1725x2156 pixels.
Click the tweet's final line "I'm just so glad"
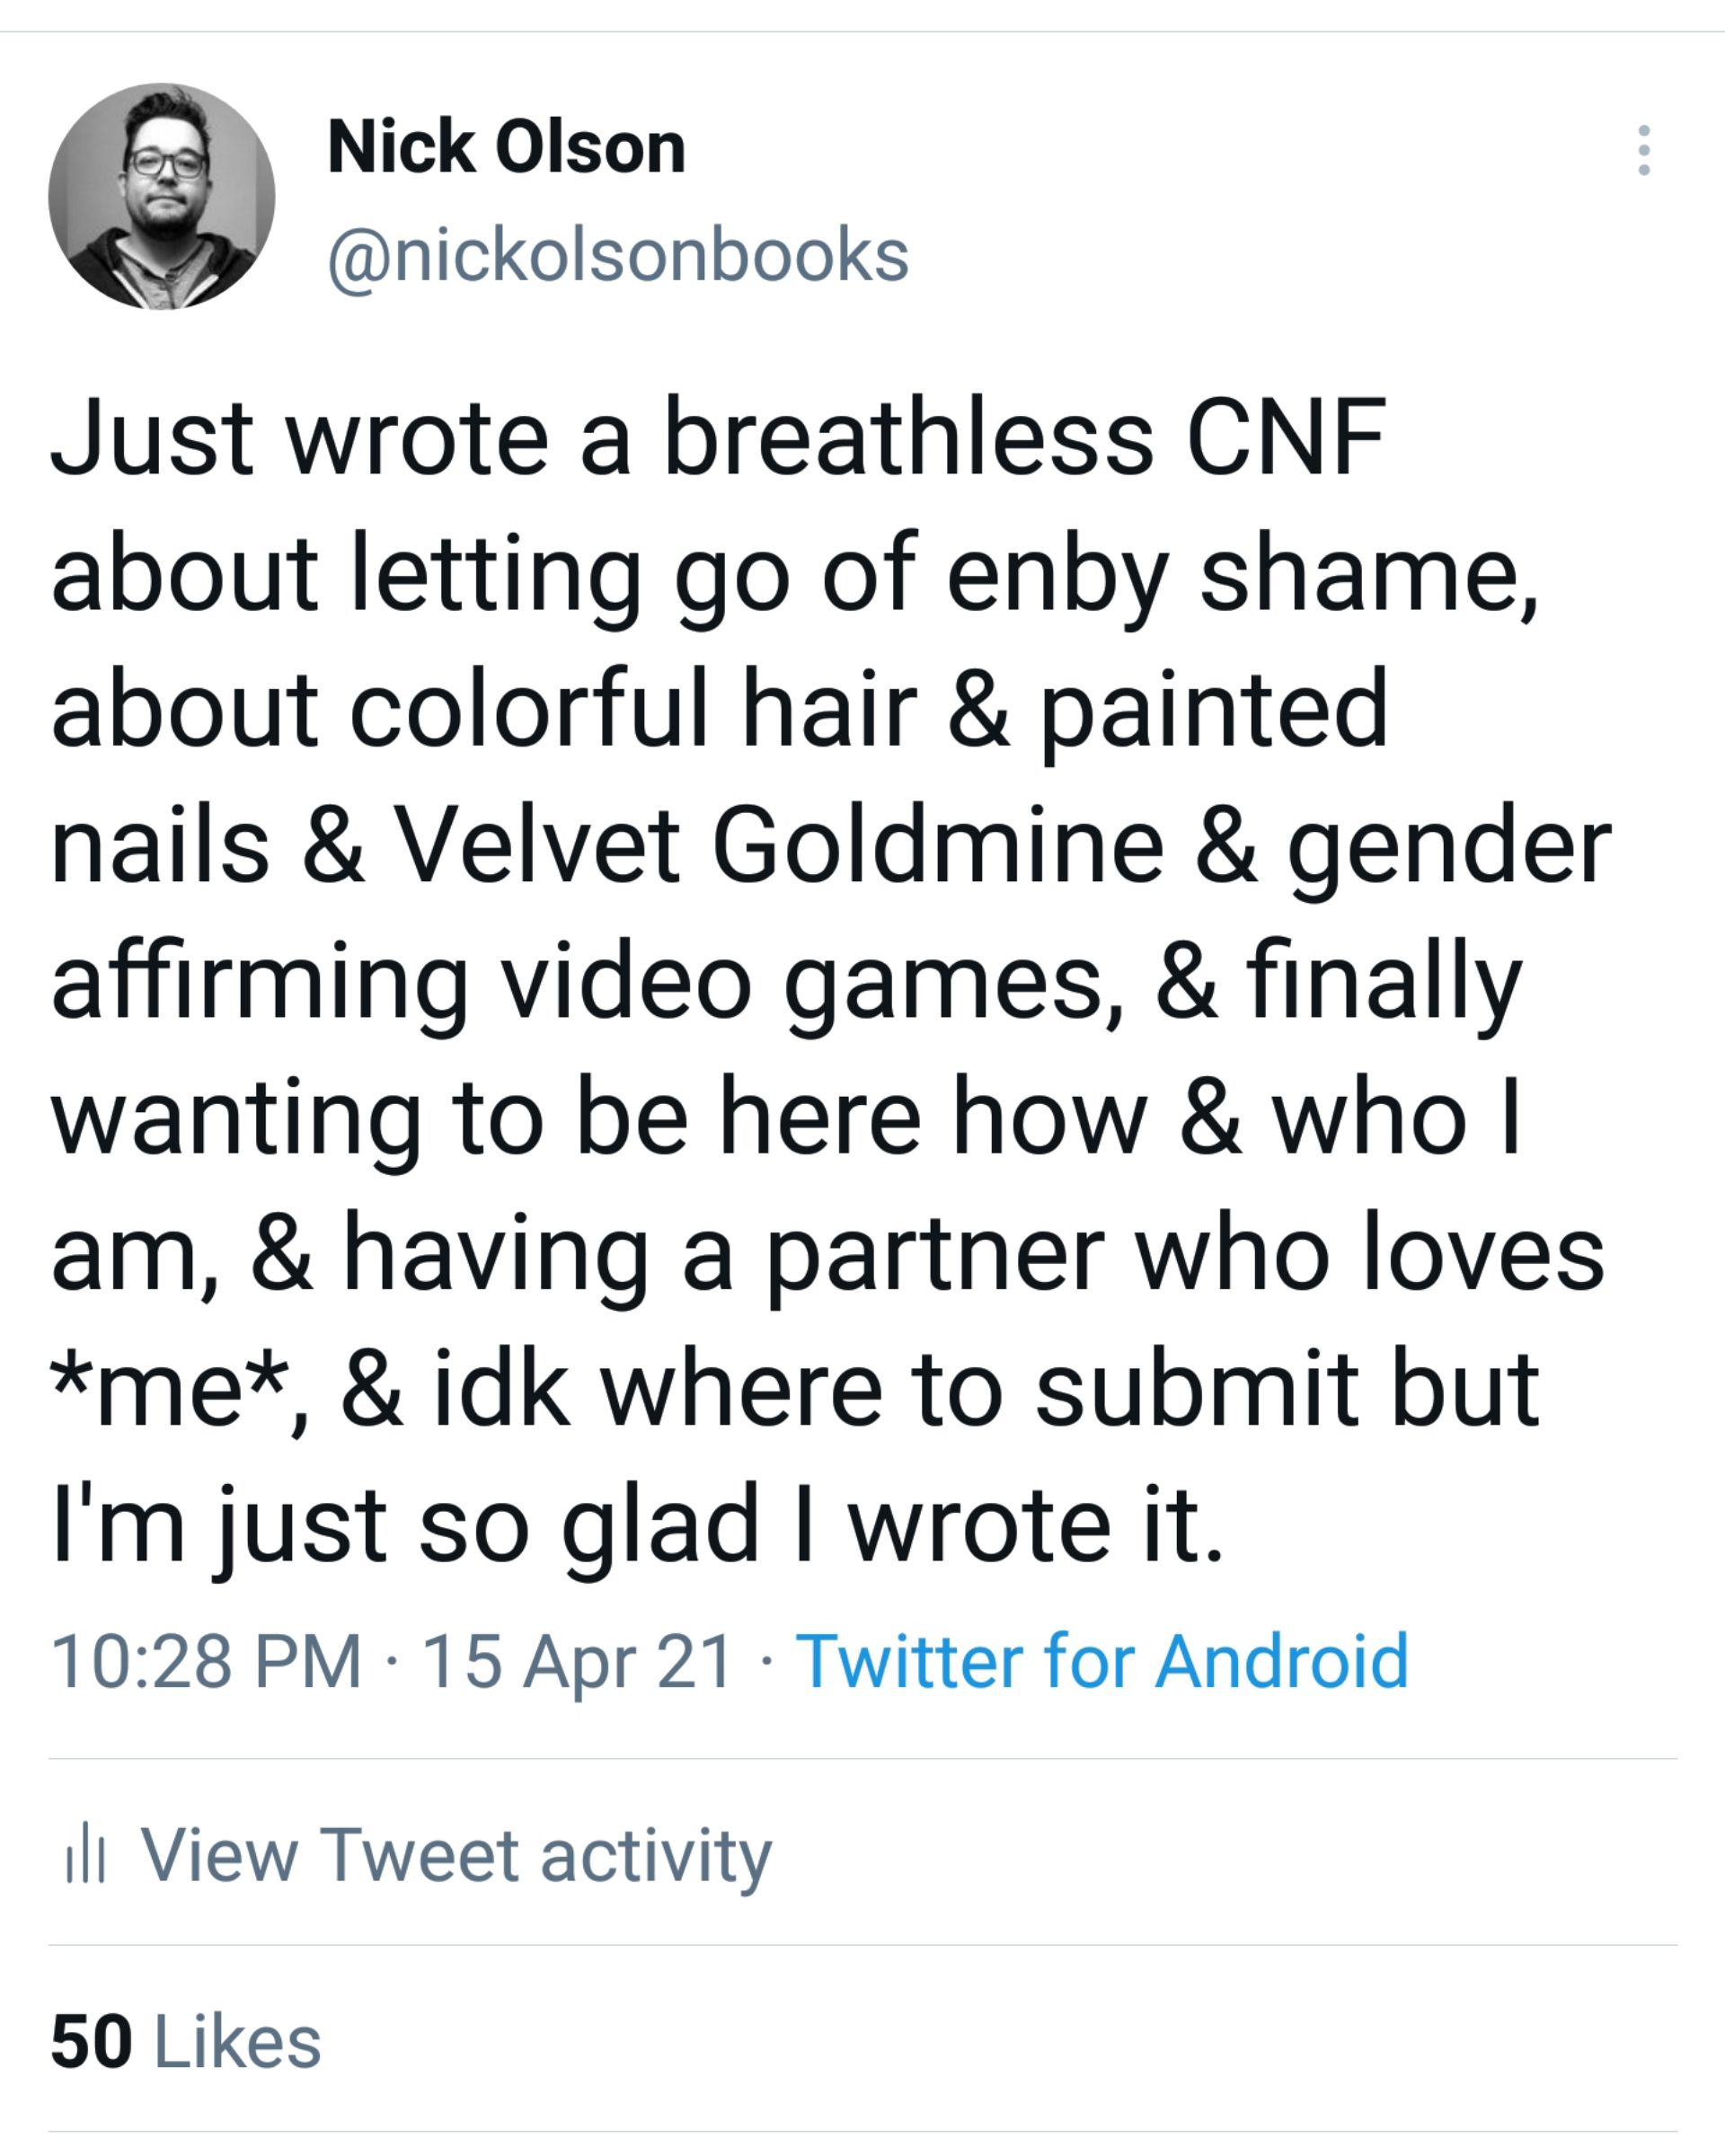(x=405, y=1525)
